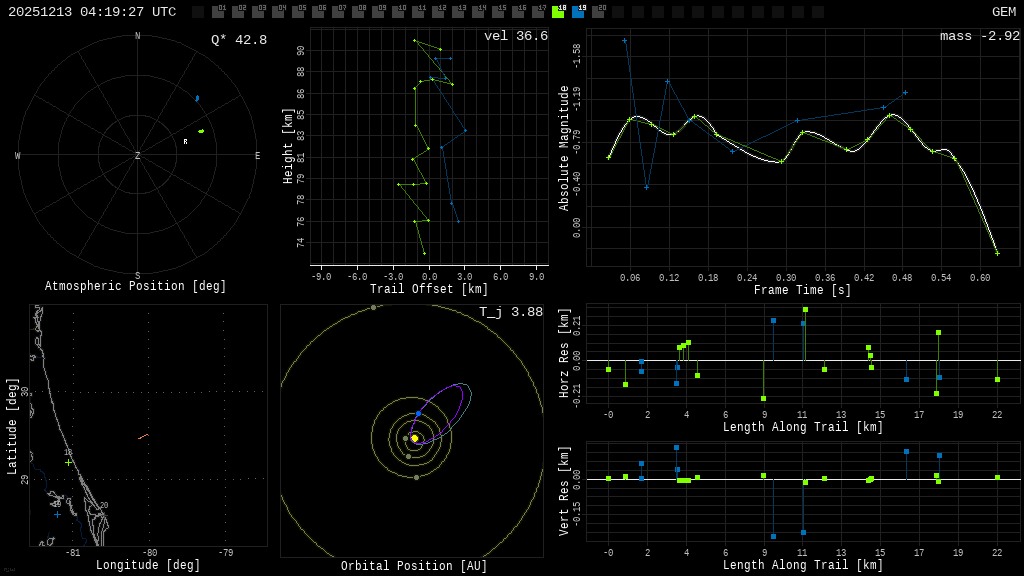Click the Latitude [deg] axis label
The width and height of the screenshot is (1024, 576).
(x=12, y=426)
